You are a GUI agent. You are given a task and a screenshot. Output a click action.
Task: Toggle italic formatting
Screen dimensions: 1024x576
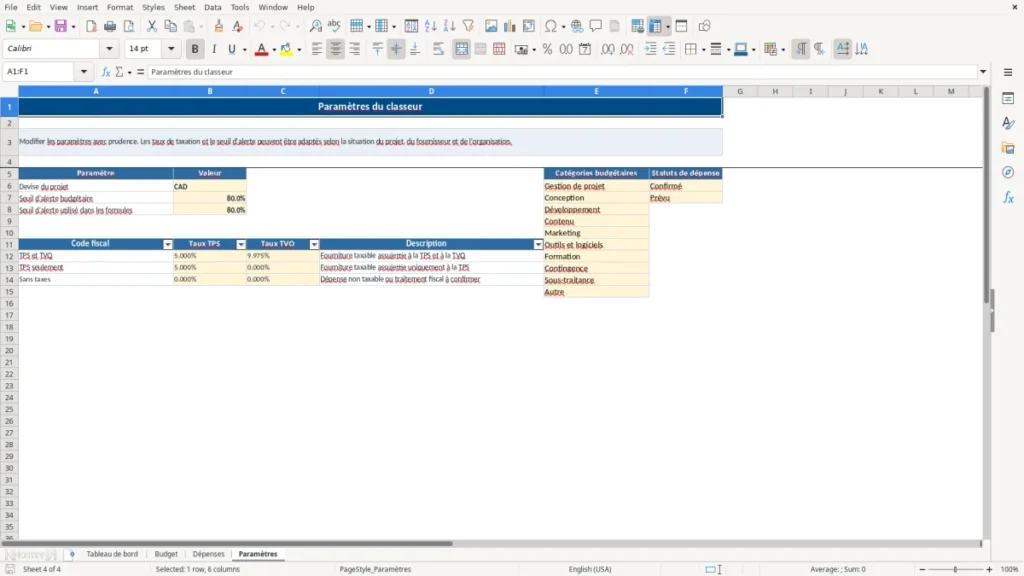214,49
